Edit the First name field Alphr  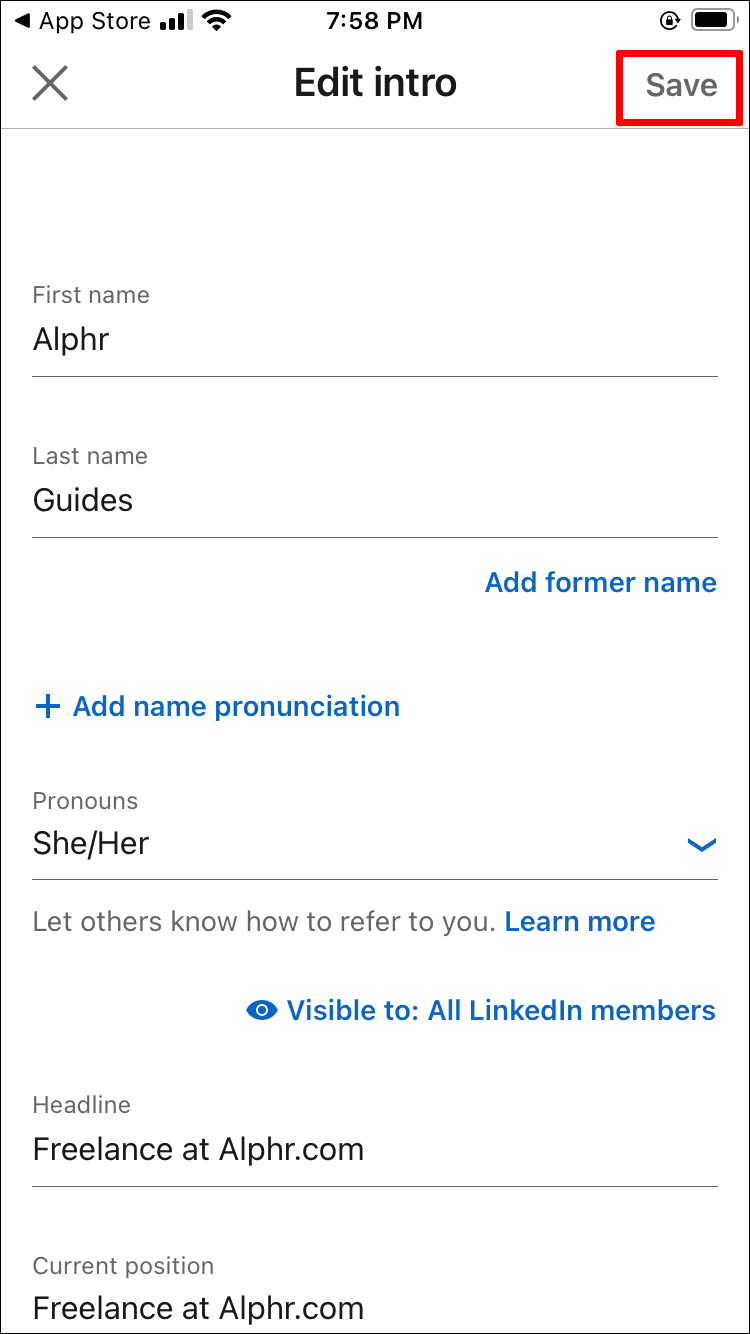pos(374,340)
